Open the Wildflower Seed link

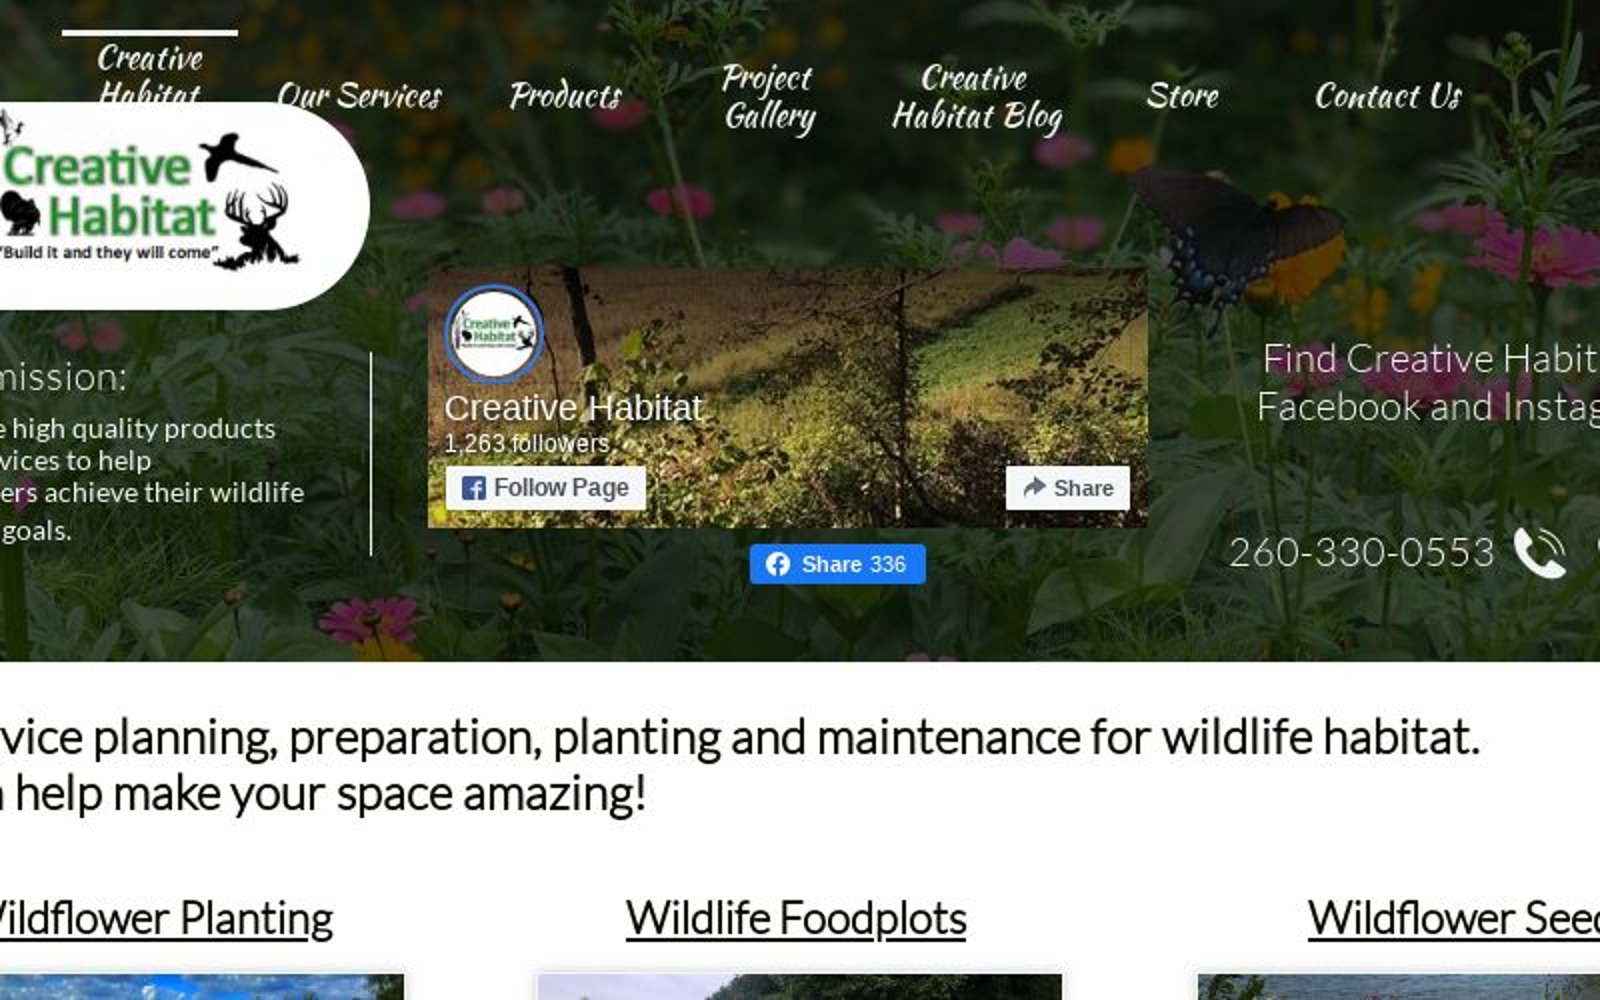pos(1454,918)
